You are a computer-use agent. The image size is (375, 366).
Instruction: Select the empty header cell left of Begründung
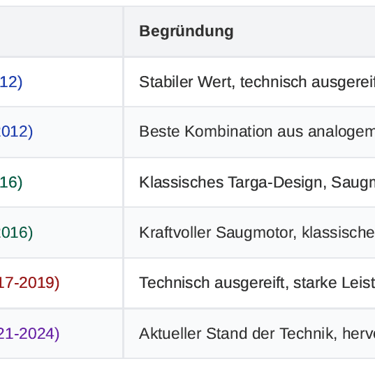61,31
